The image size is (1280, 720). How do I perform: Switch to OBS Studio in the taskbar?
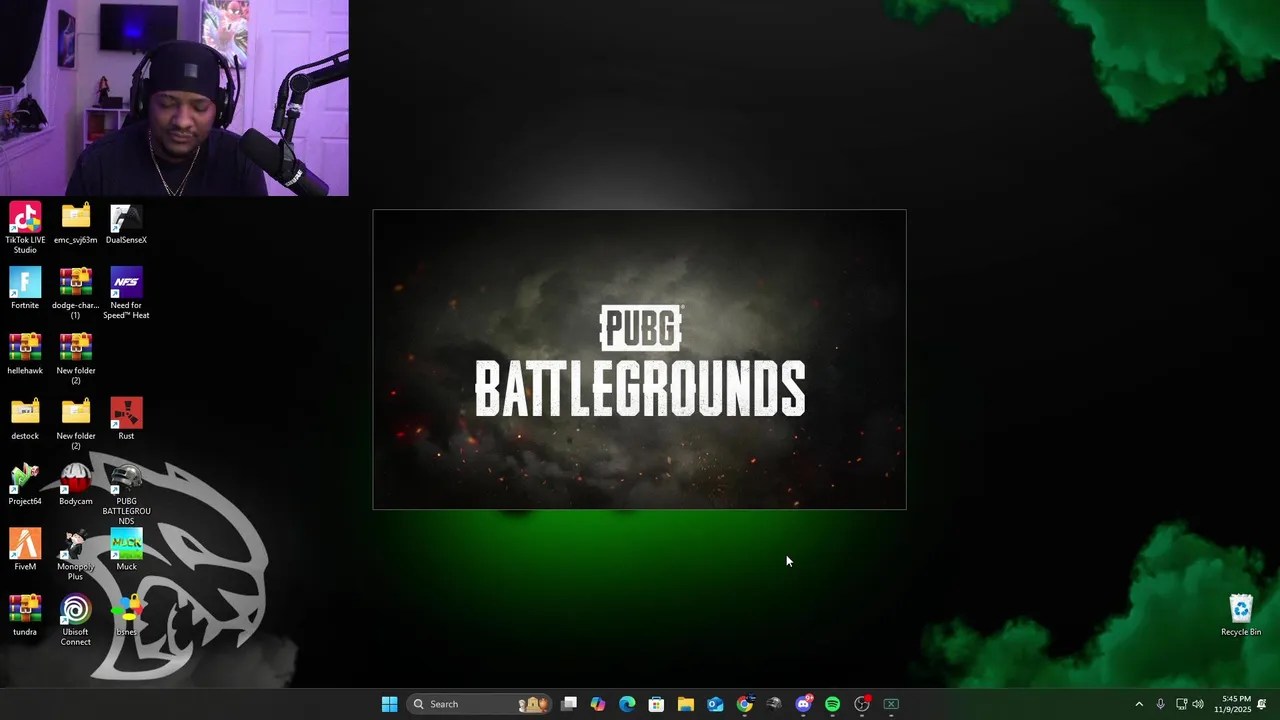862,704
